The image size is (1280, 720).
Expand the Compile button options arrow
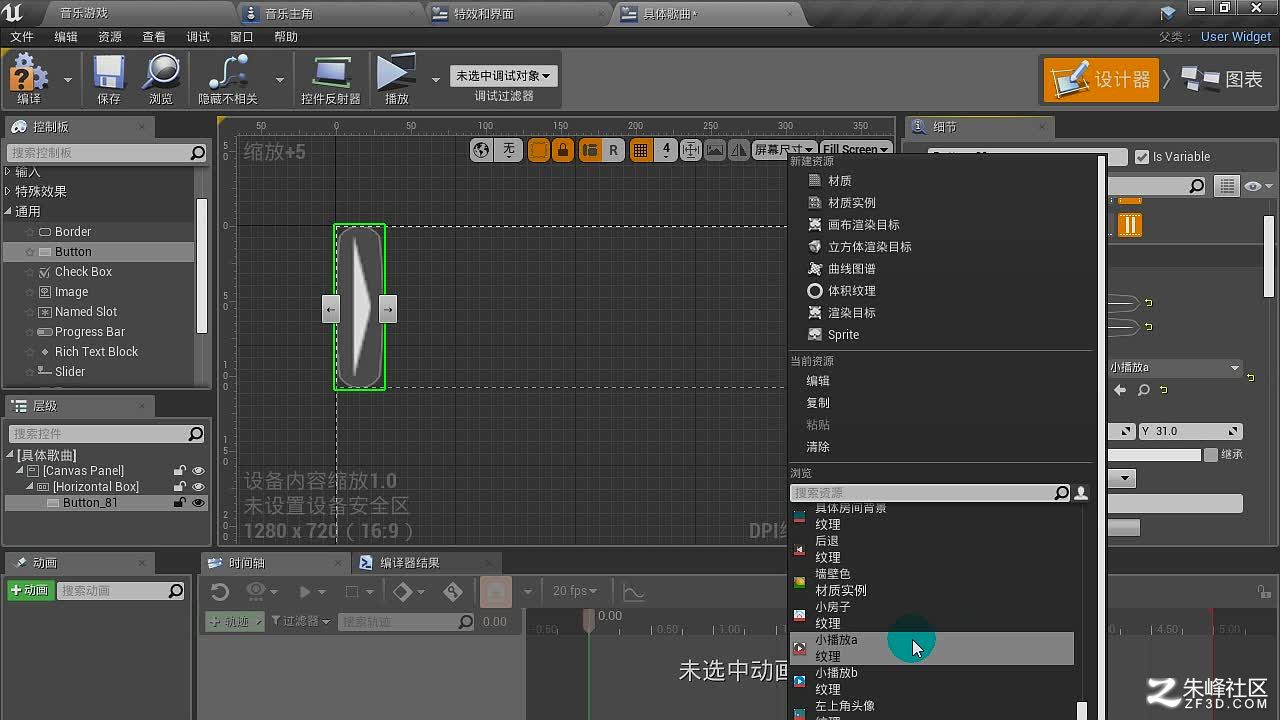click(x=68, y=79)
